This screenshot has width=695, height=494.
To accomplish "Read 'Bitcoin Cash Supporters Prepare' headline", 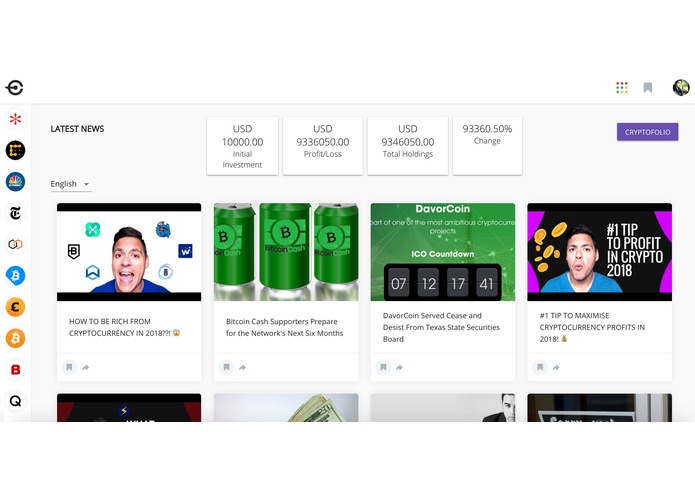I will tap(285, 327).
